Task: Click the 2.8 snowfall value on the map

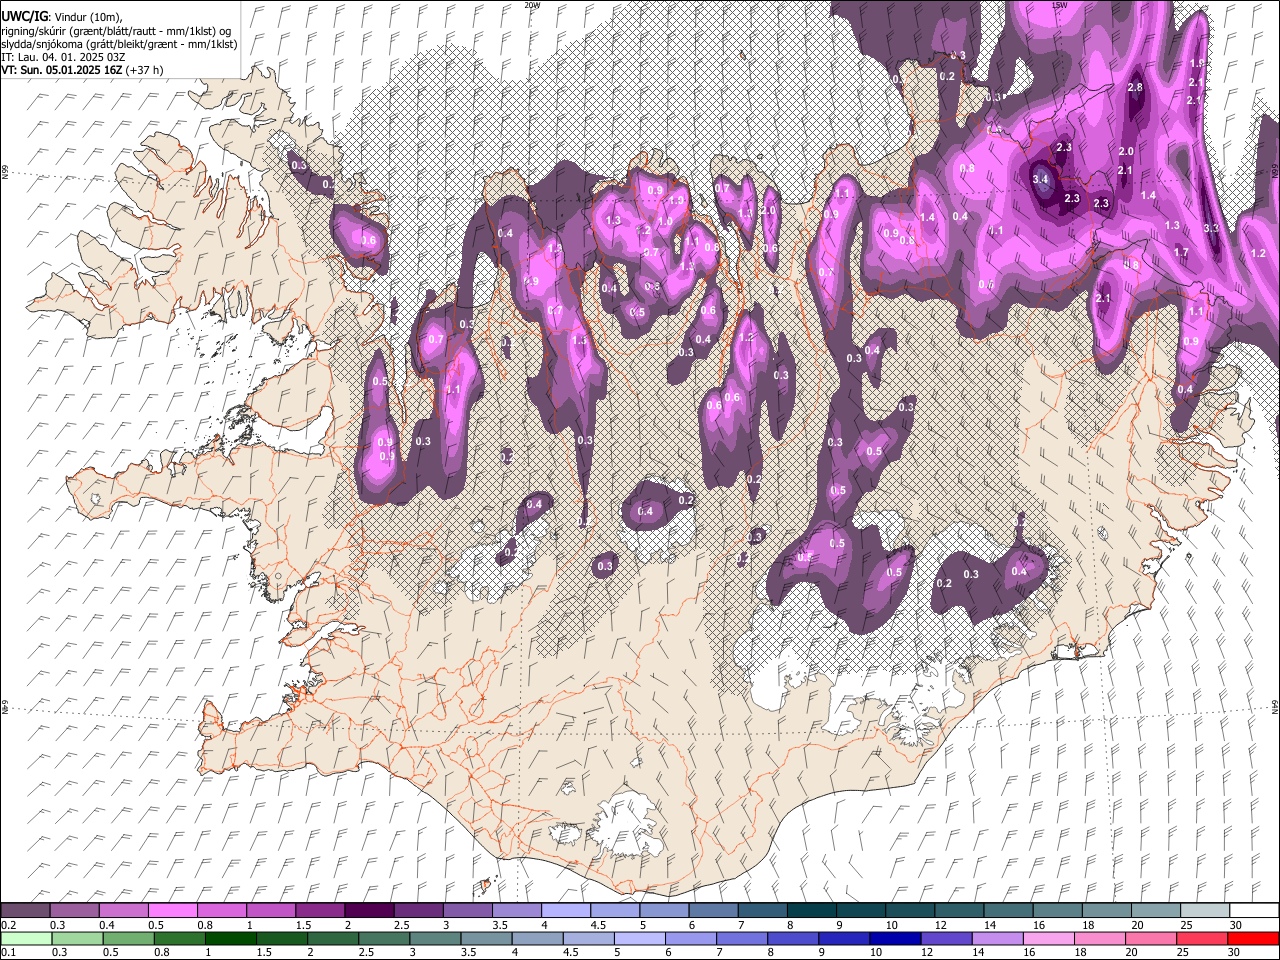Action: click(x=1135, y=88)
